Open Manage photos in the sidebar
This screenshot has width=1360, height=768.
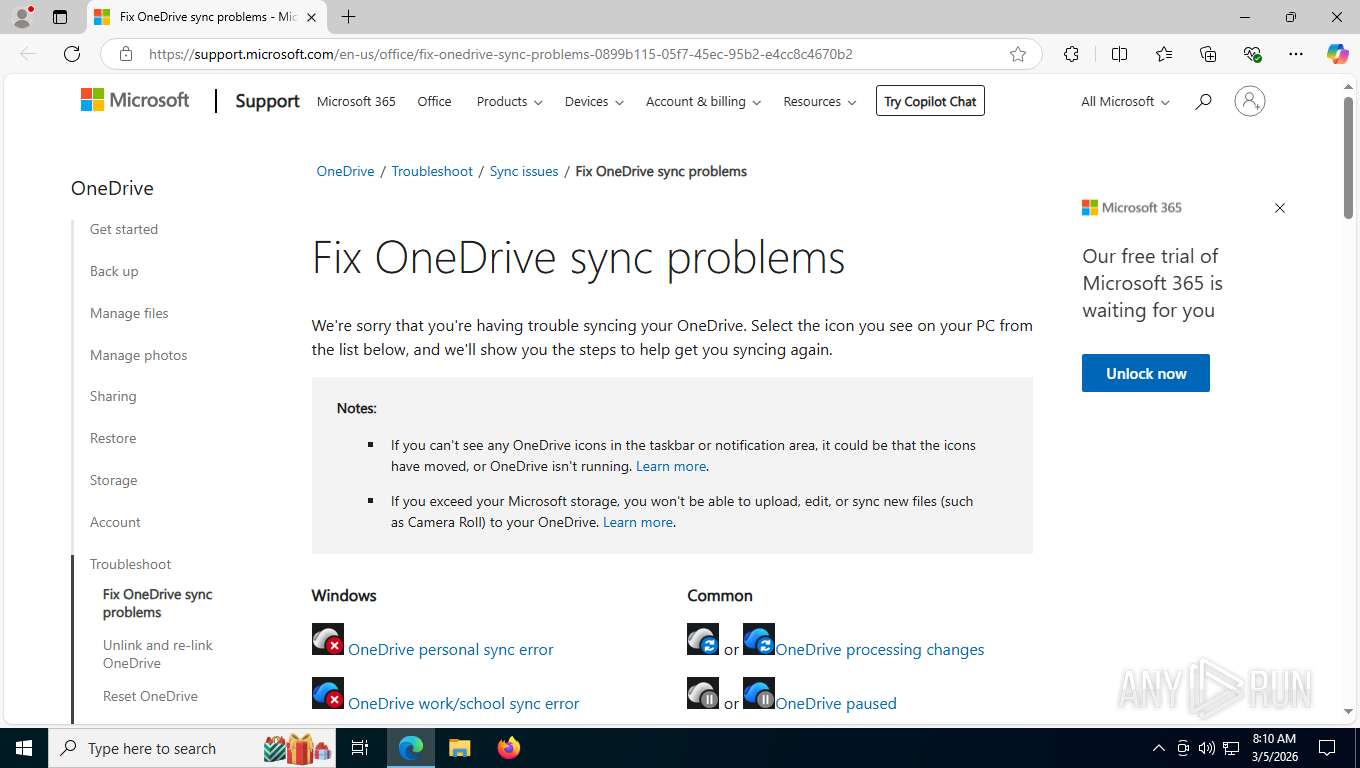click(138, 355)
